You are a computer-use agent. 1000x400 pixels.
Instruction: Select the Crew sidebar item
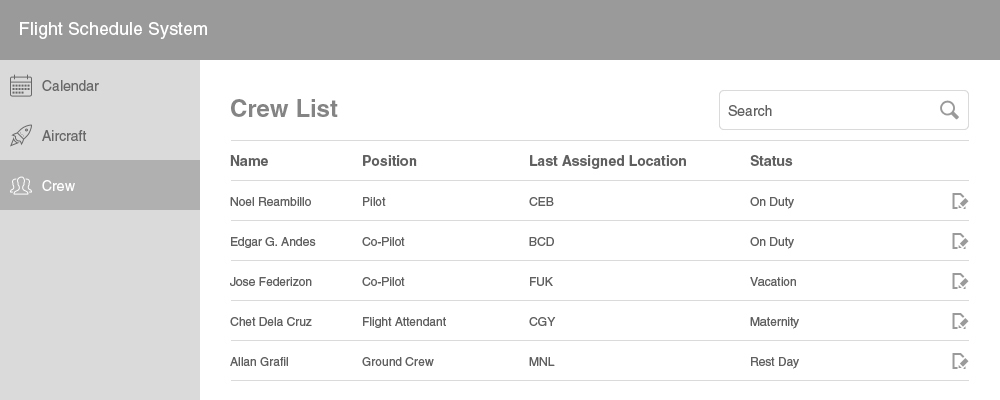tap(100, 185)
